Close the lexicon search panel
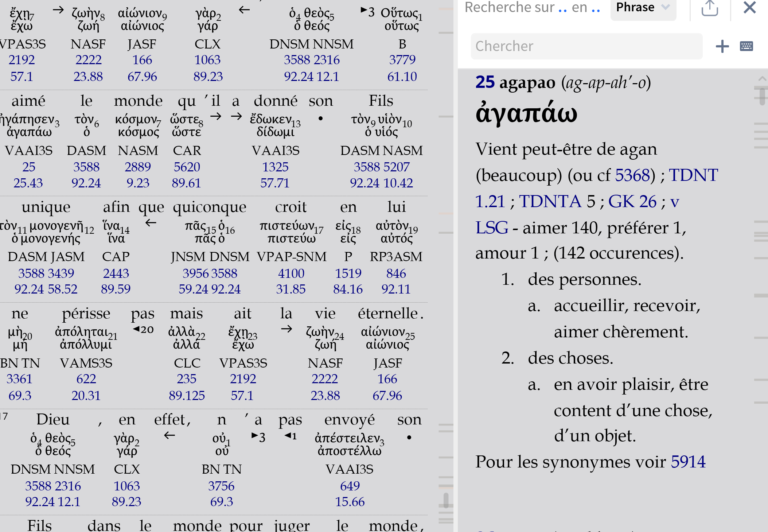The image size is (768, 532). (x=749, y=9)
